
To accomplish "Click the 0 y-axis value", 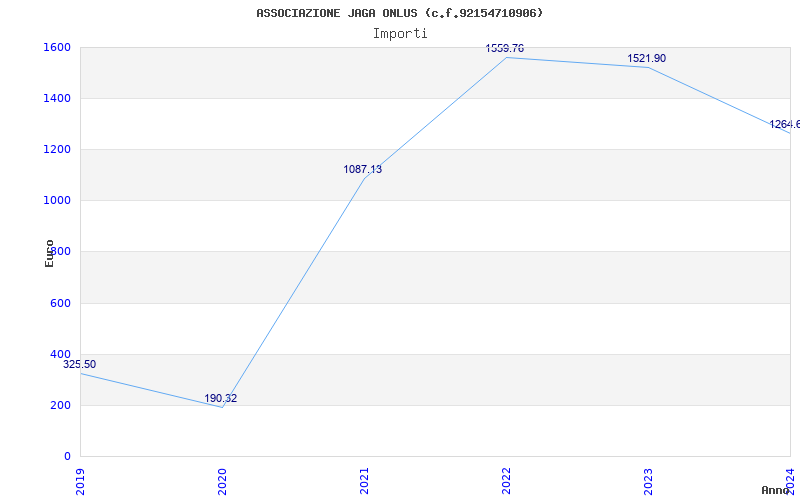I will tap(67, 457).
